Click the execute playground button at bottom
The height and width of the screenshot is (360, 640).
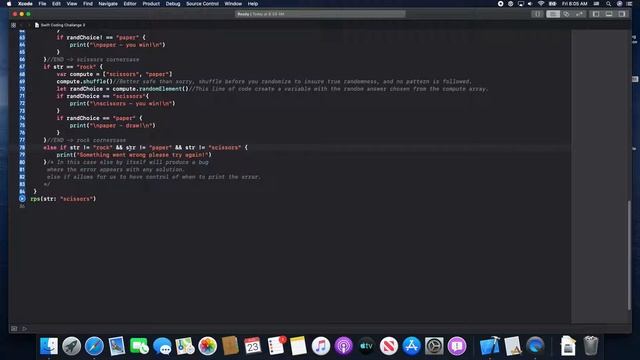pos(24,328)
